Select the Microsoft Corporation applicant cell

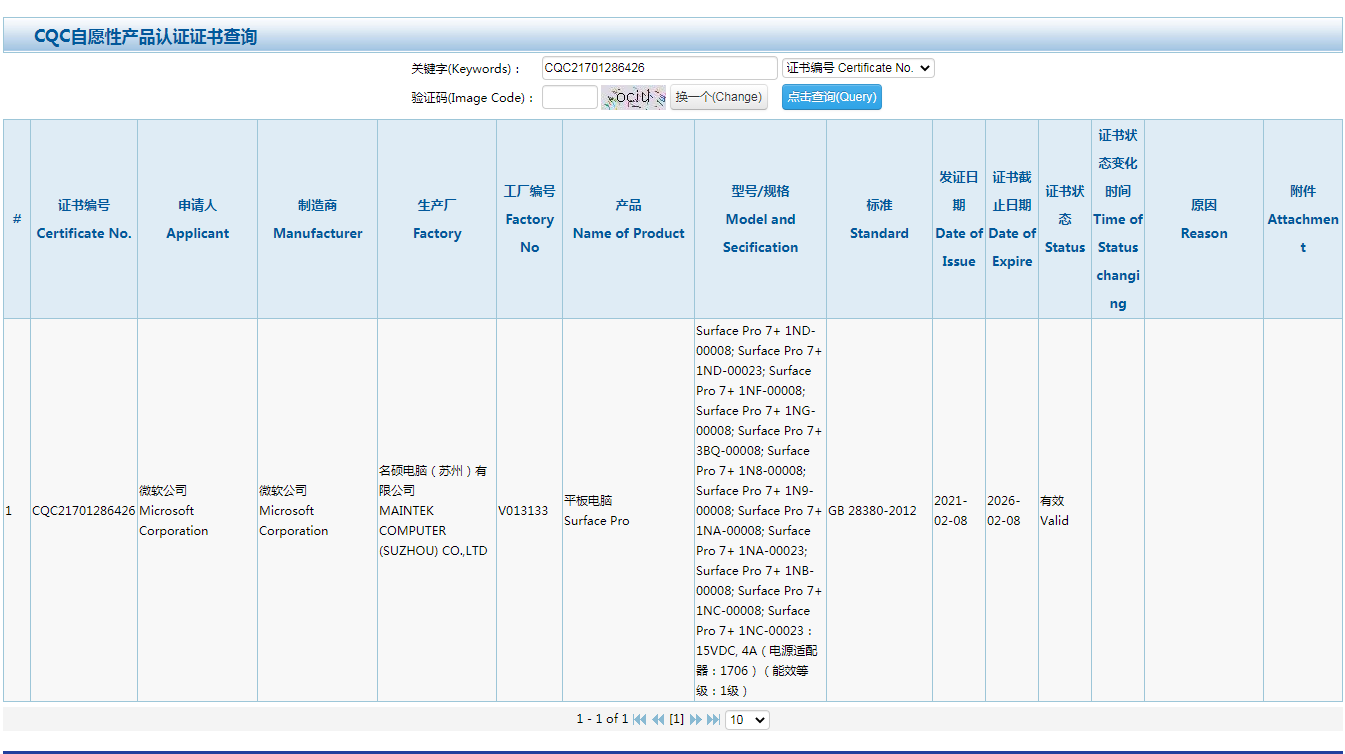click(x=197, y=510)
